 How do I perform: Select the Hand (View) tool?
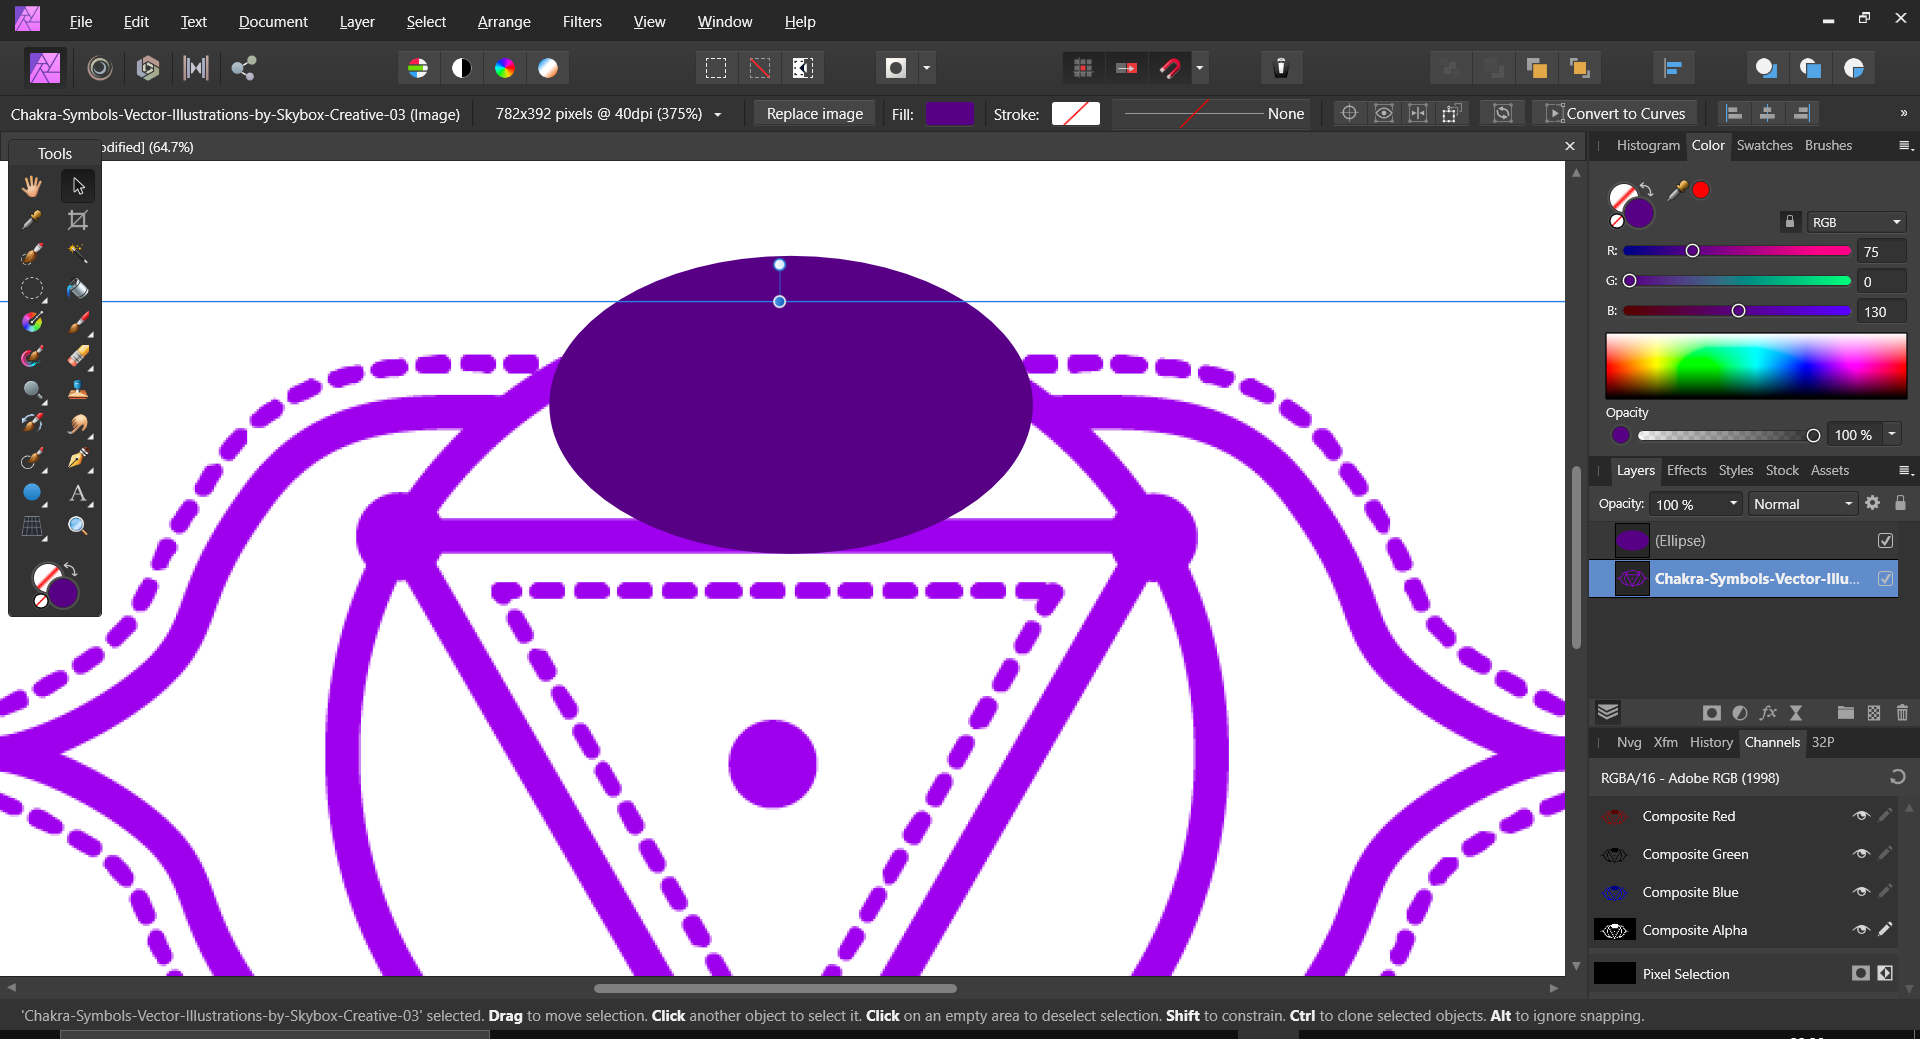(32, 186)
